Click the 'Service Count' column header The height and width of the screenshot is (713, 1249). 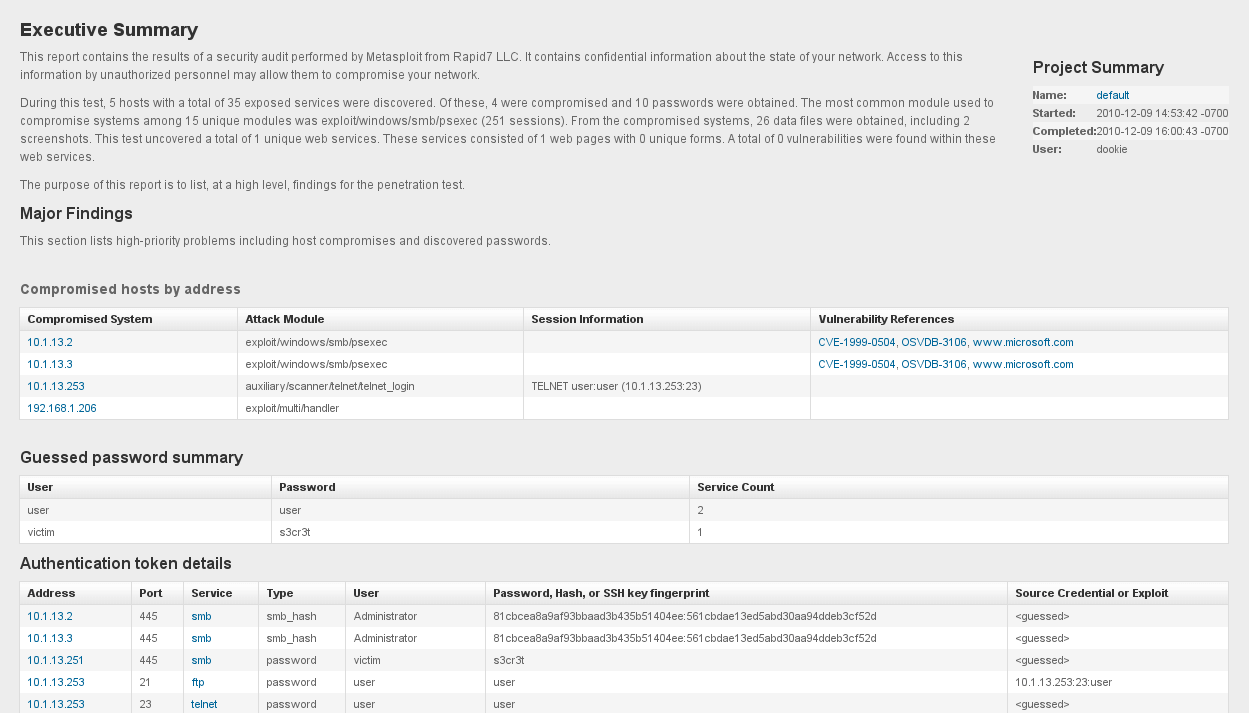[x=736, y=487]
